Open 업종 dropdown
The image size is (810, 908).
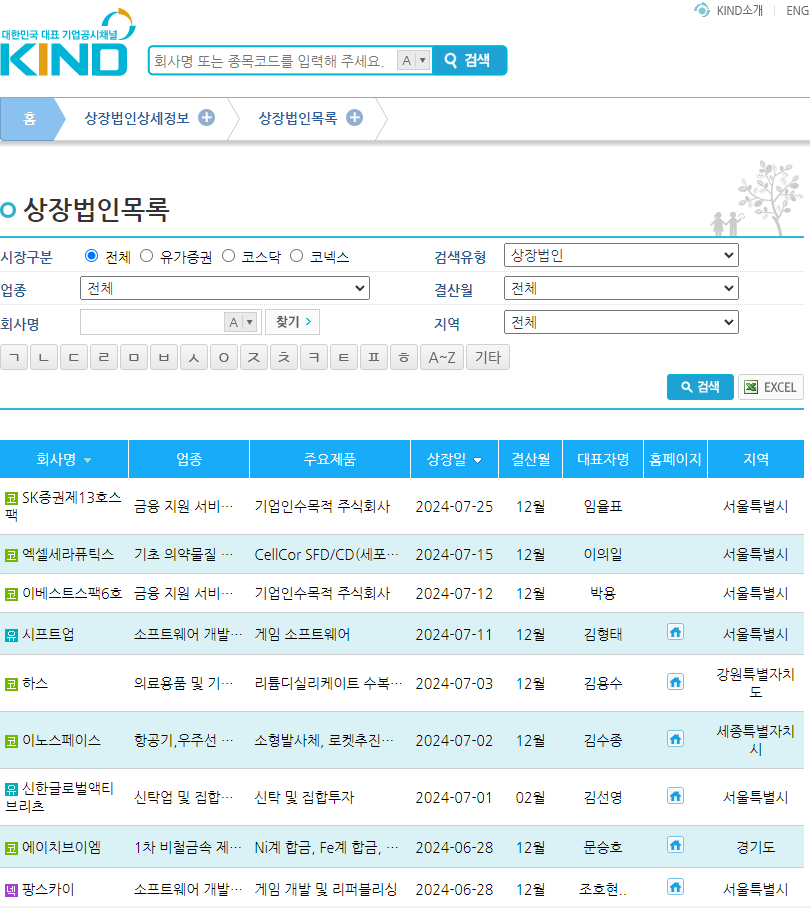[225, 288]
